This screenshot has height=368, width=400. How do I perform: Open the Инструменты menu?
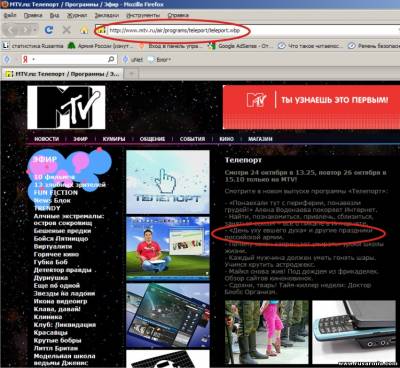[143, 15]
